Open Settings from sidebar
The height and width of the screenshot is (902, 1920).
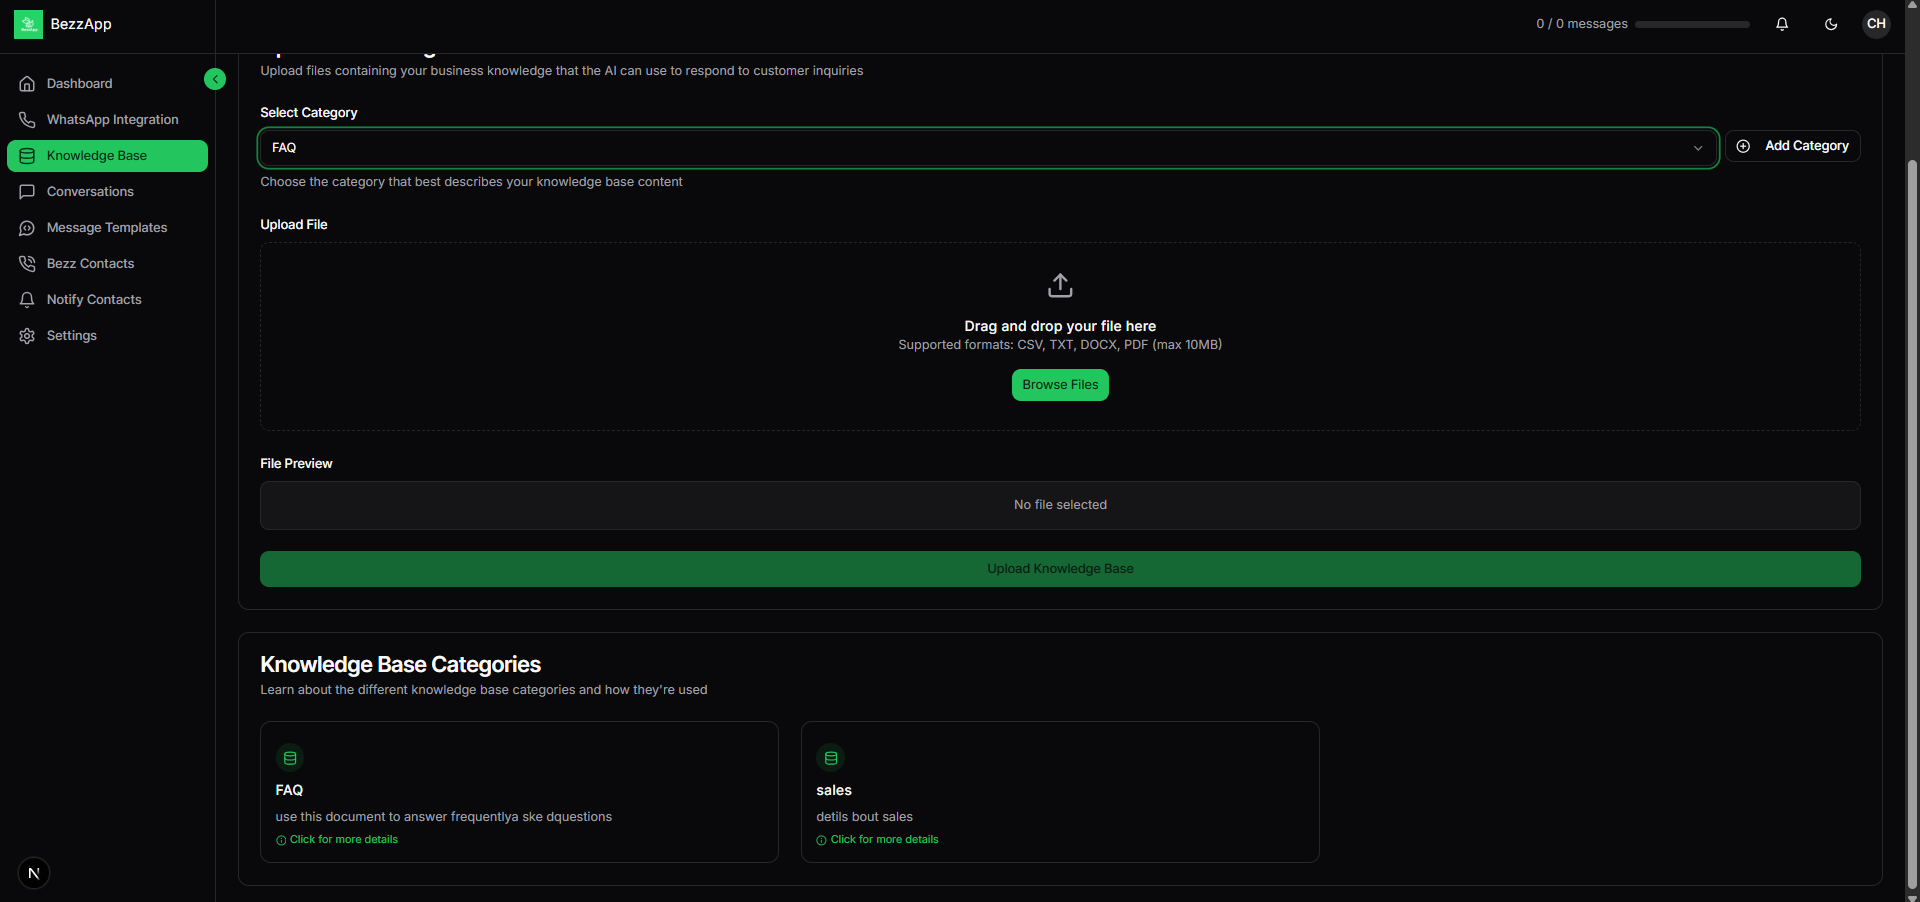(x=107, y=336)
